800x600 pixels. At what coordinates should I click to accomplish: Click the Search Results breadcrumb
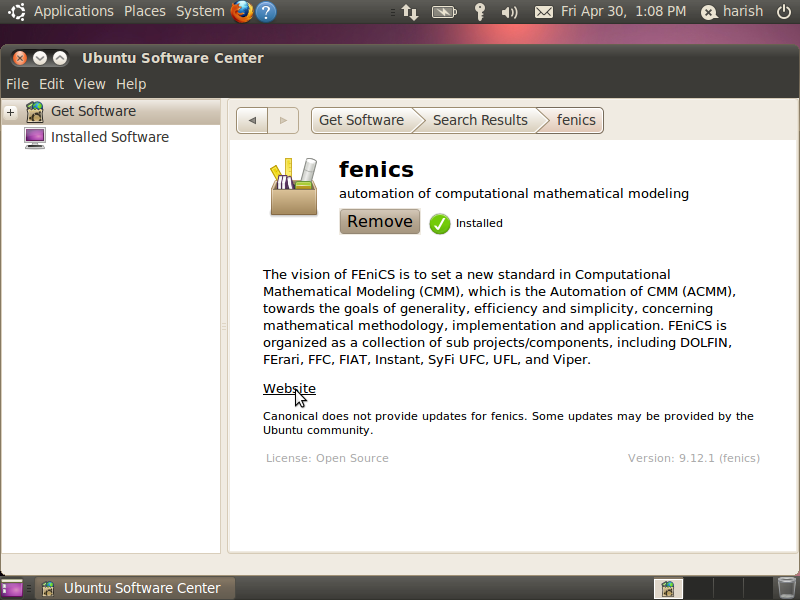click(x=480, y=120)
